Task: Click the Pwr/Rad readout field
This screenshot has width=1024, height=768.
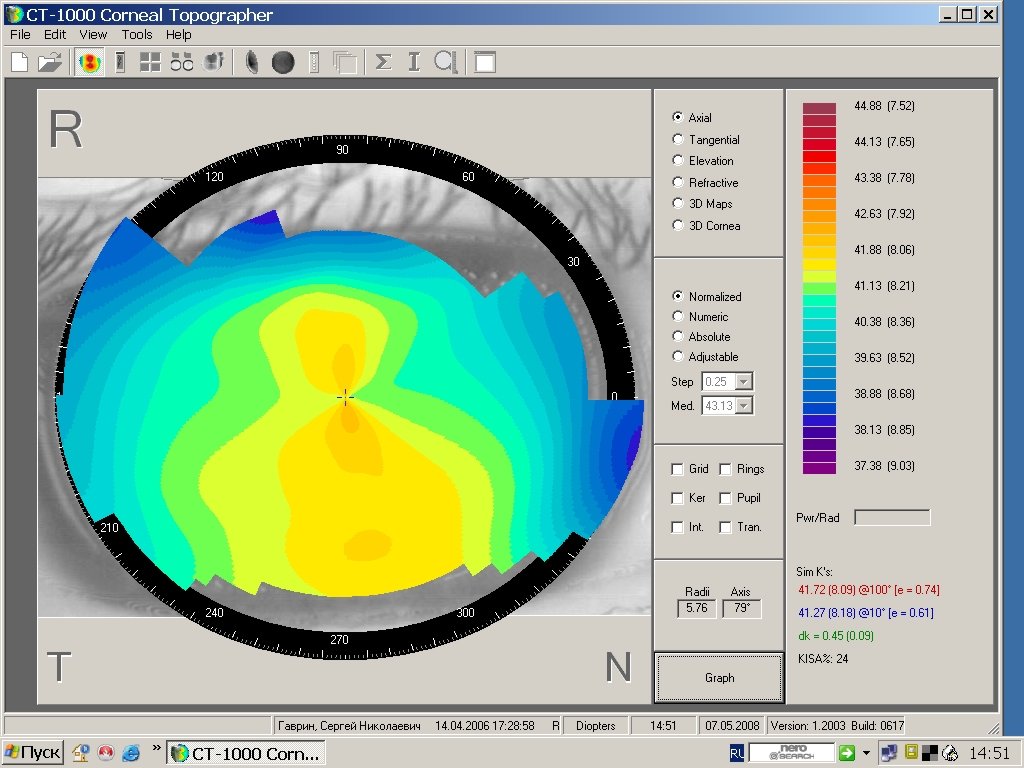Action: point(892,517)
